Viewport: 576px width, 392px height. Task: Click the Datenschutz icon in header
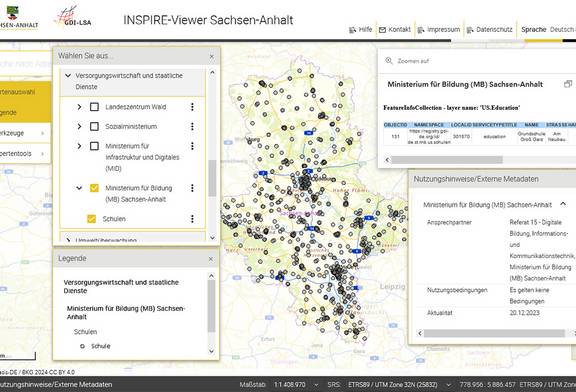pos(470,30)
